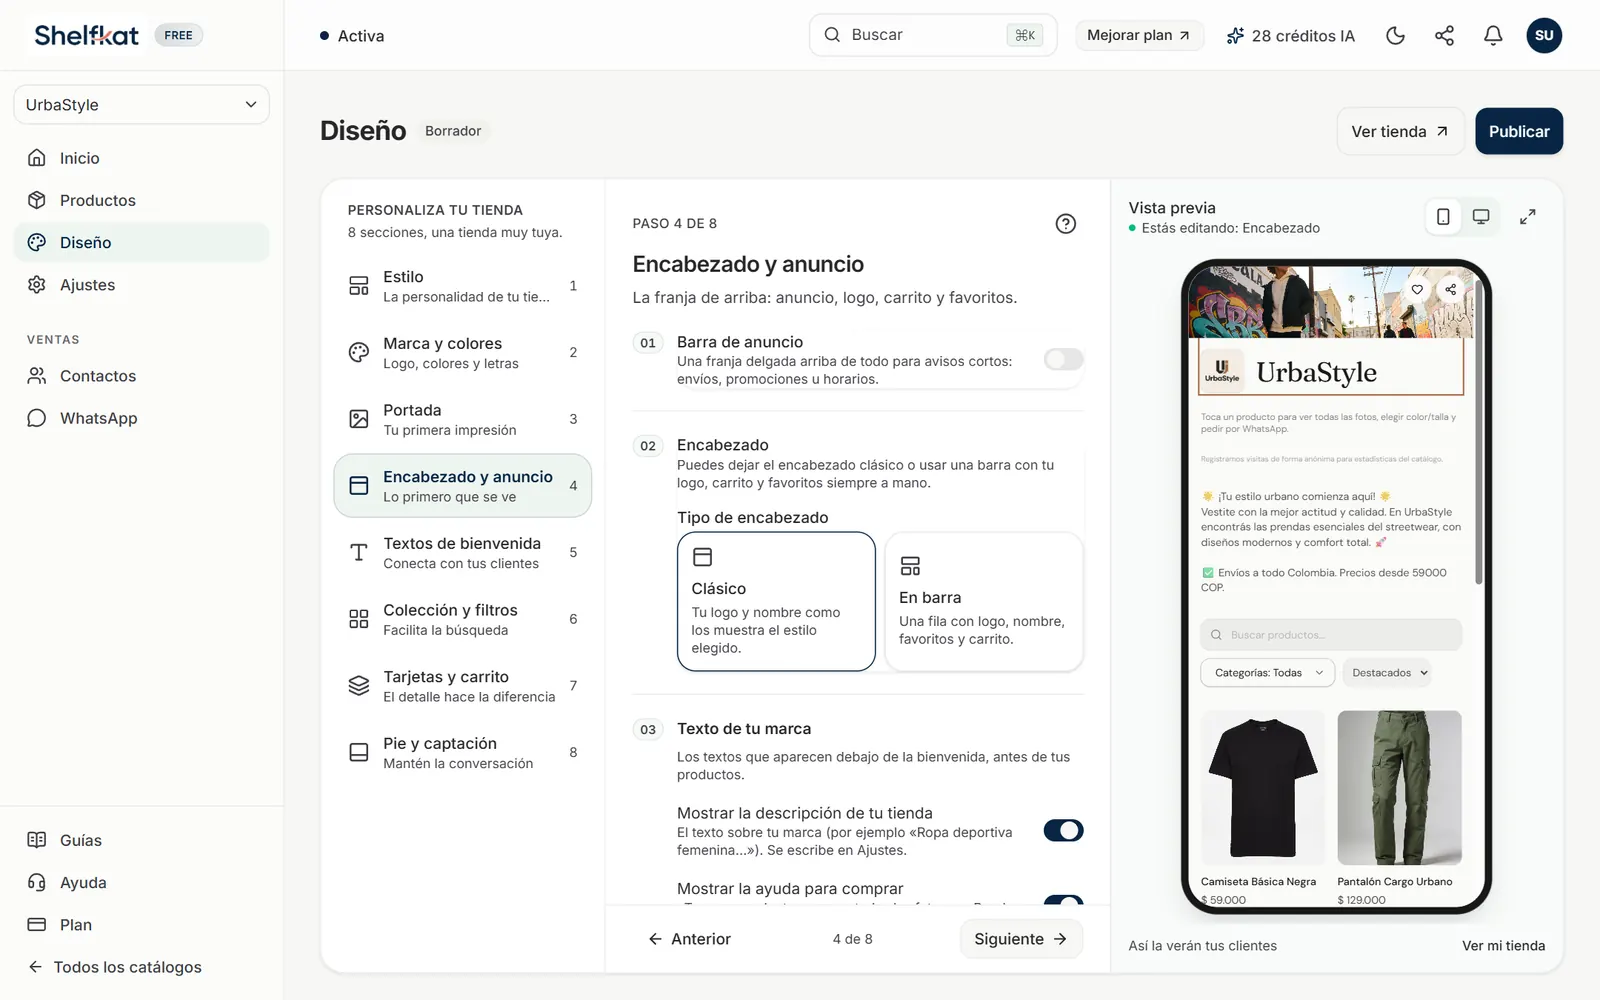Open UrbaStyle store selector dropdown

tap(141, 105)
